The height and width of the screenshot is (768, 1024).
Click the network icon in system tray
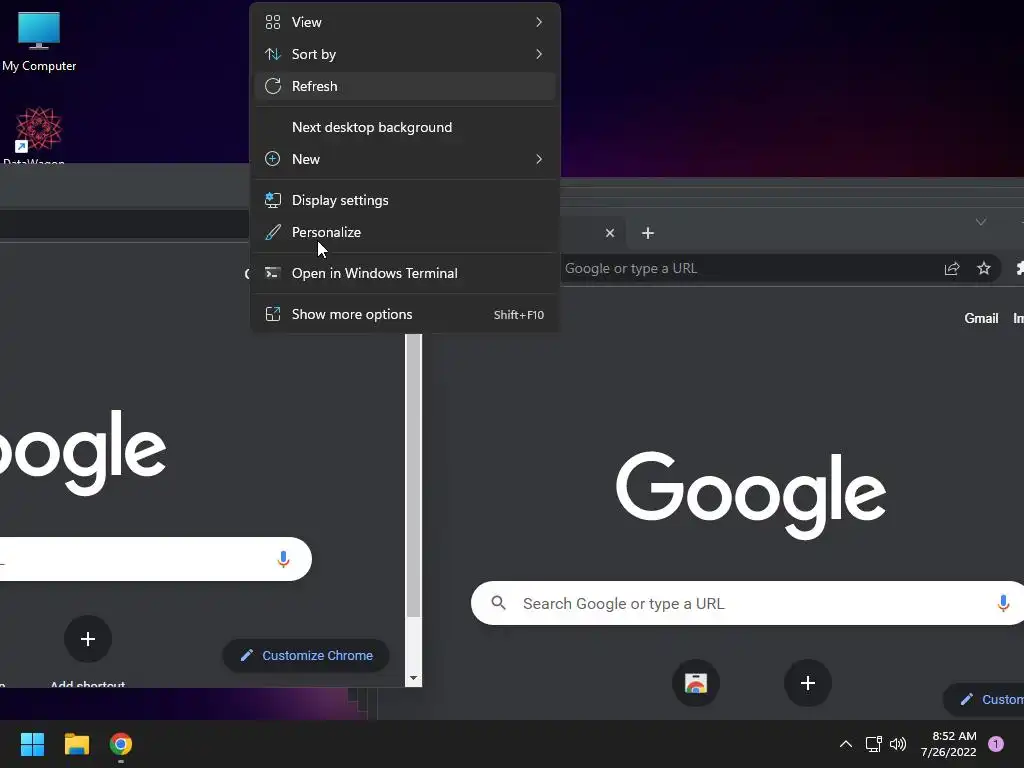pos(873,744)
